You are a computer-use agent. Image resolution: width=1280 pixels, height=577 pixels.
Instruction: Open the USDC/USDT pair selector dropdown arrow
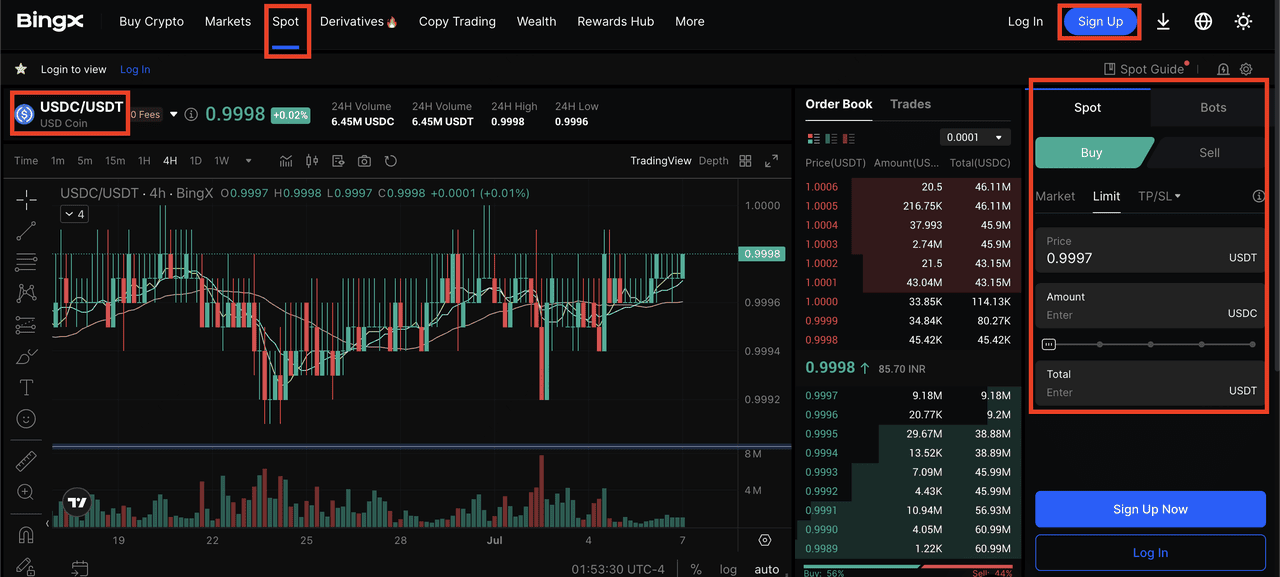[173, 115]
